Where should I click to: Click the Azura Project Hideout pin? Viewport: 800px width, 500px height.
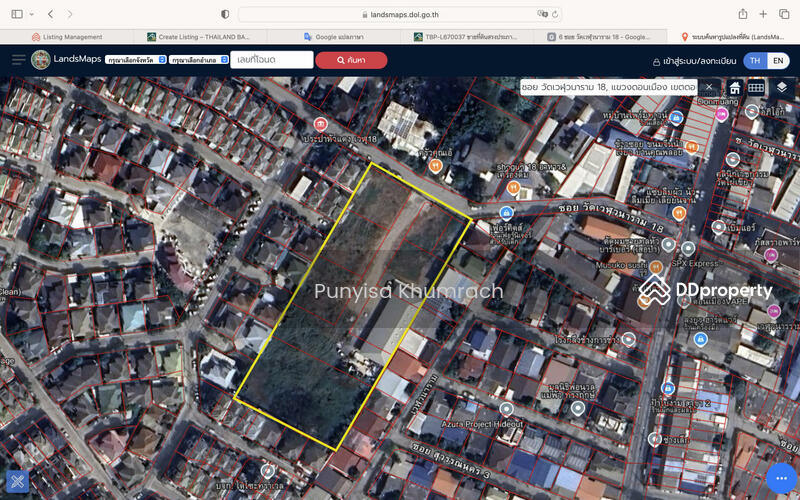pyautogui.click(x=506, y=409)
